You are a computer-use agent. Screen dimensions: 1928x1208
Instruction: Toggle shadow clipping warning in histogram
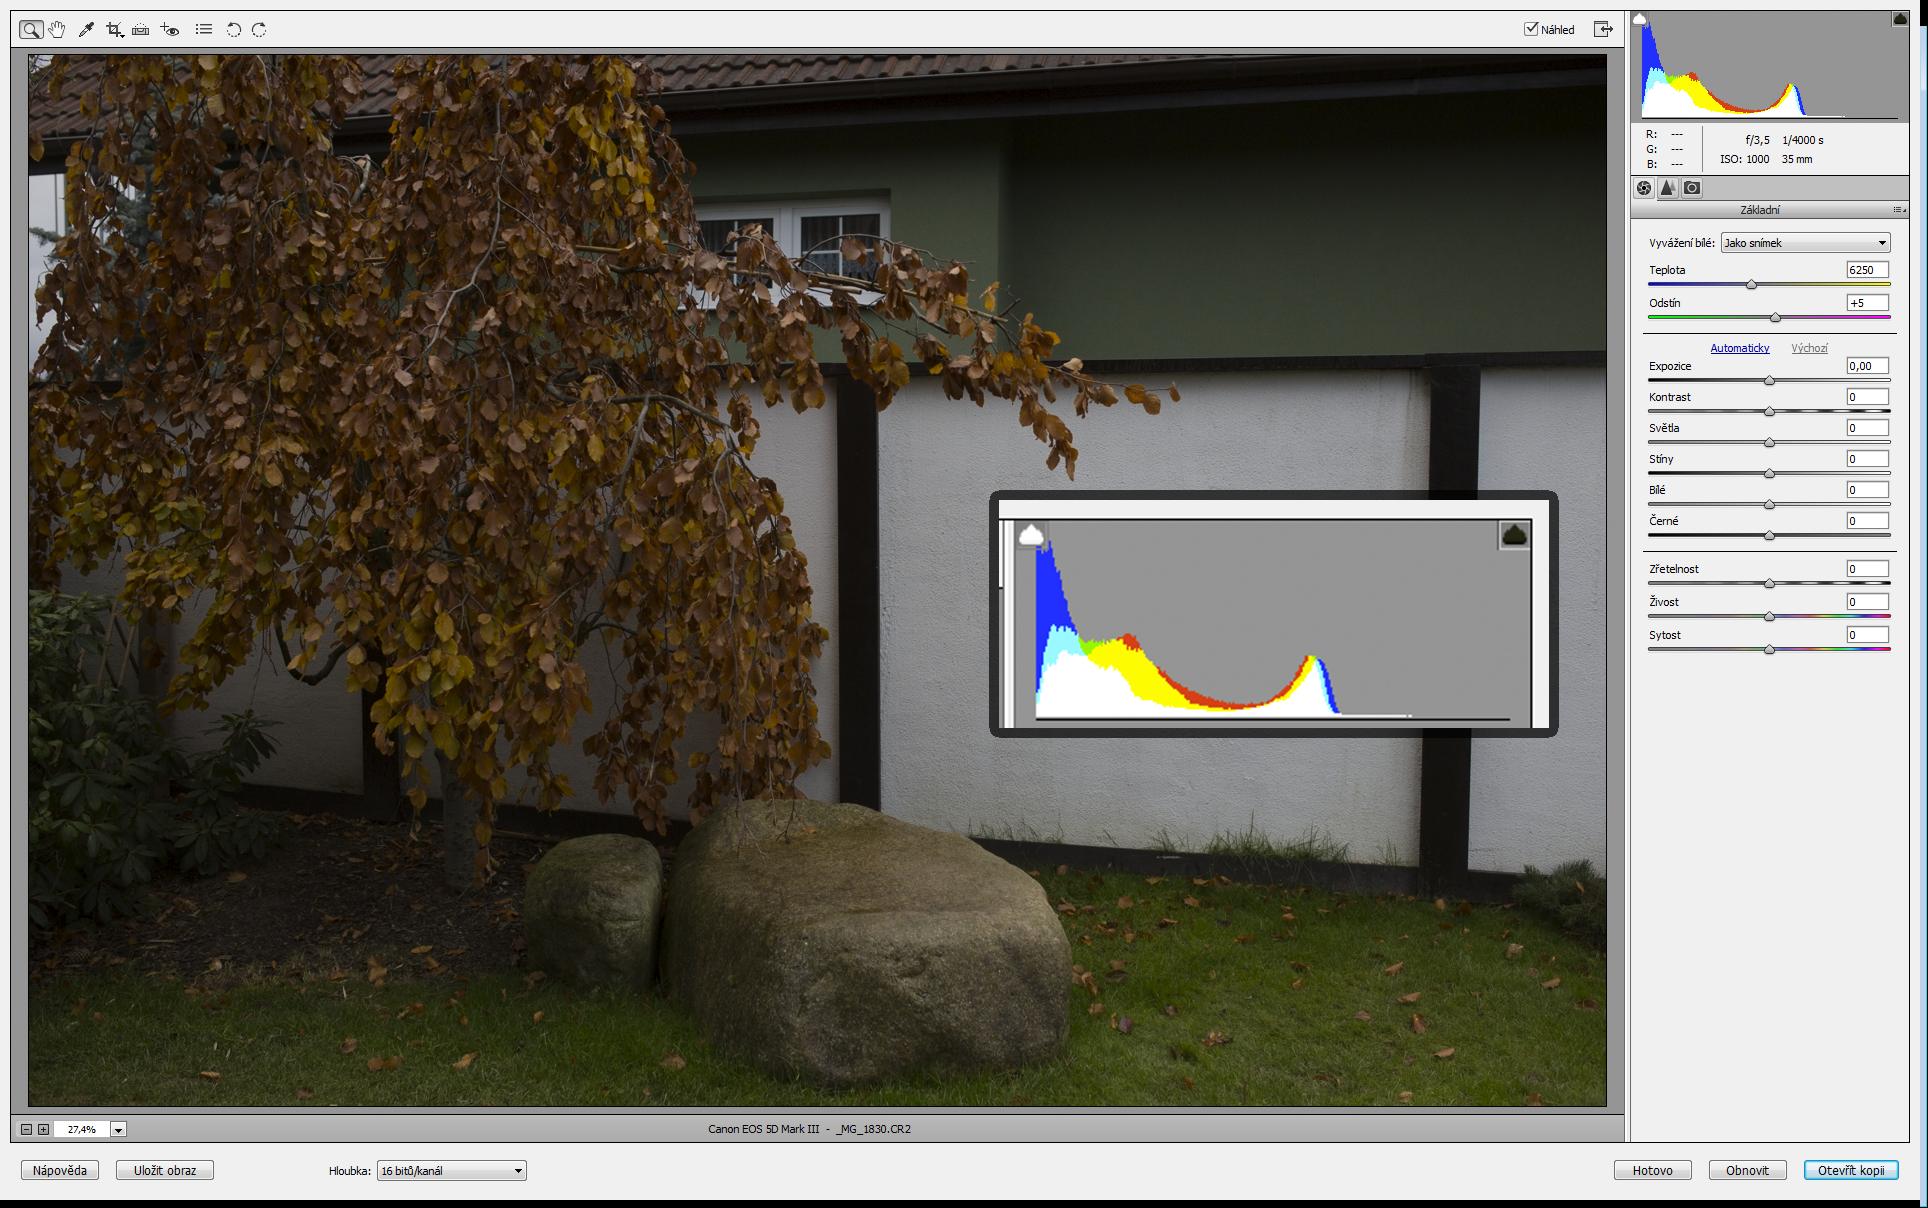tap(1639, 19)
